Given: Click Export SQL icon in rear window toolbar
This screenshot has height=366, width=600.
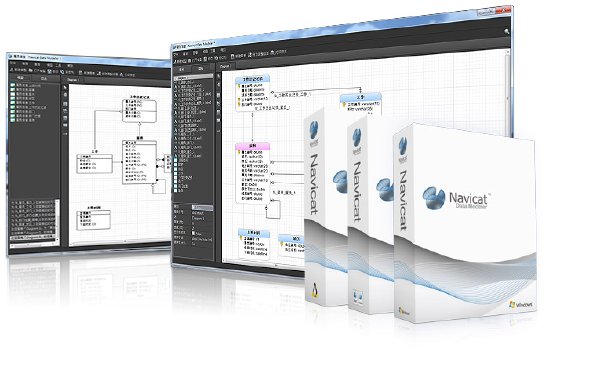Looking at the screenshot, I should point(121,74).
